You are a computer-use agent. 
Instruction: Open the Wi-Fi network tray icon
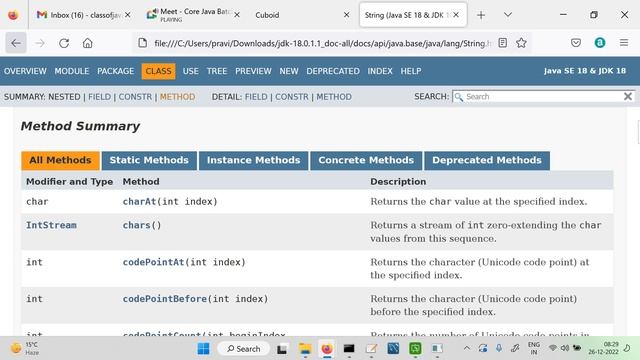[x=553, y=348]
